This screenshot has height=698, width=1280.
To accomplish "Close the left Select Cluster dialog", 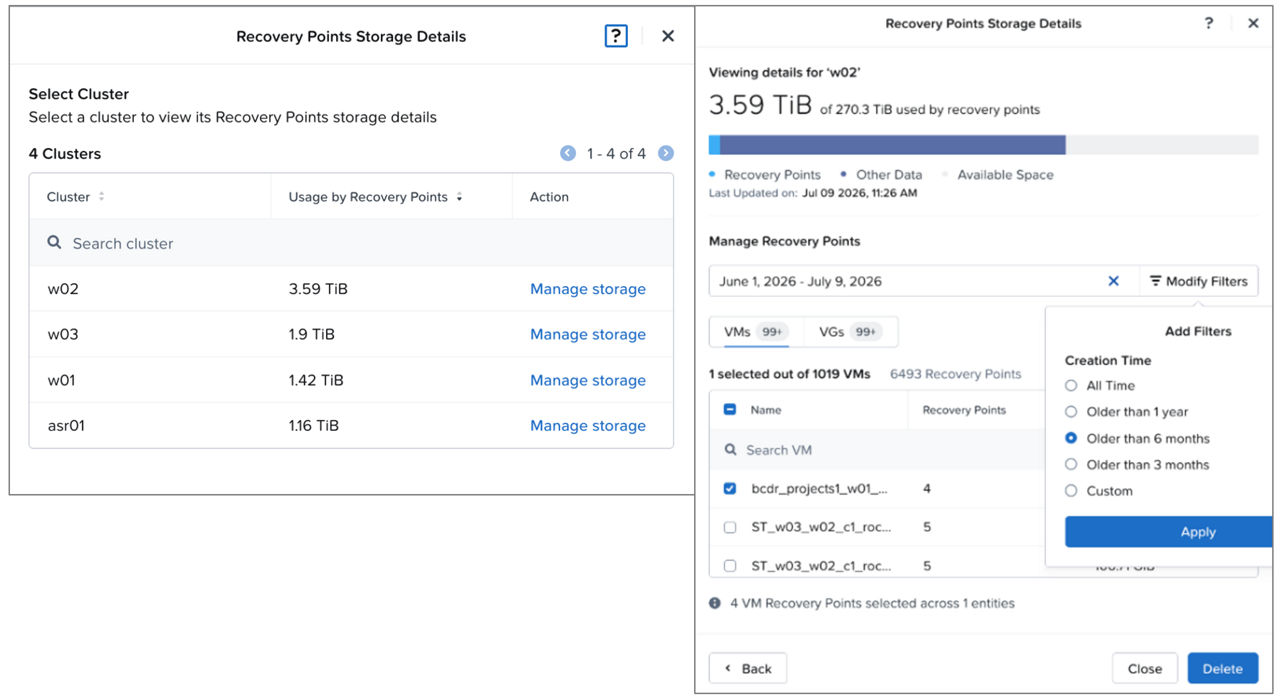I will click(668, 36).
